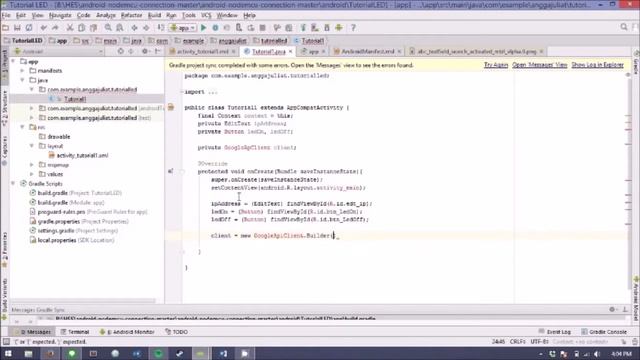Expand the mipmap folder
The height and width of the screenshot is (360, 640).
[32, 164]
